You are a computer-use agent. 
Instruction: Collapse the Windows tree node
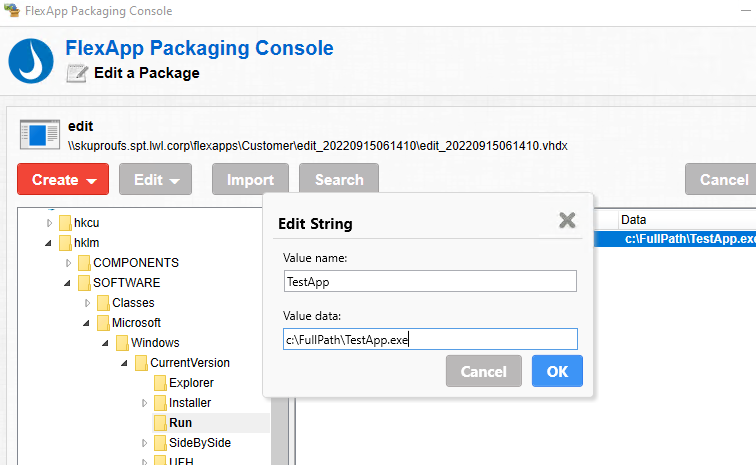tap(105, 343)
